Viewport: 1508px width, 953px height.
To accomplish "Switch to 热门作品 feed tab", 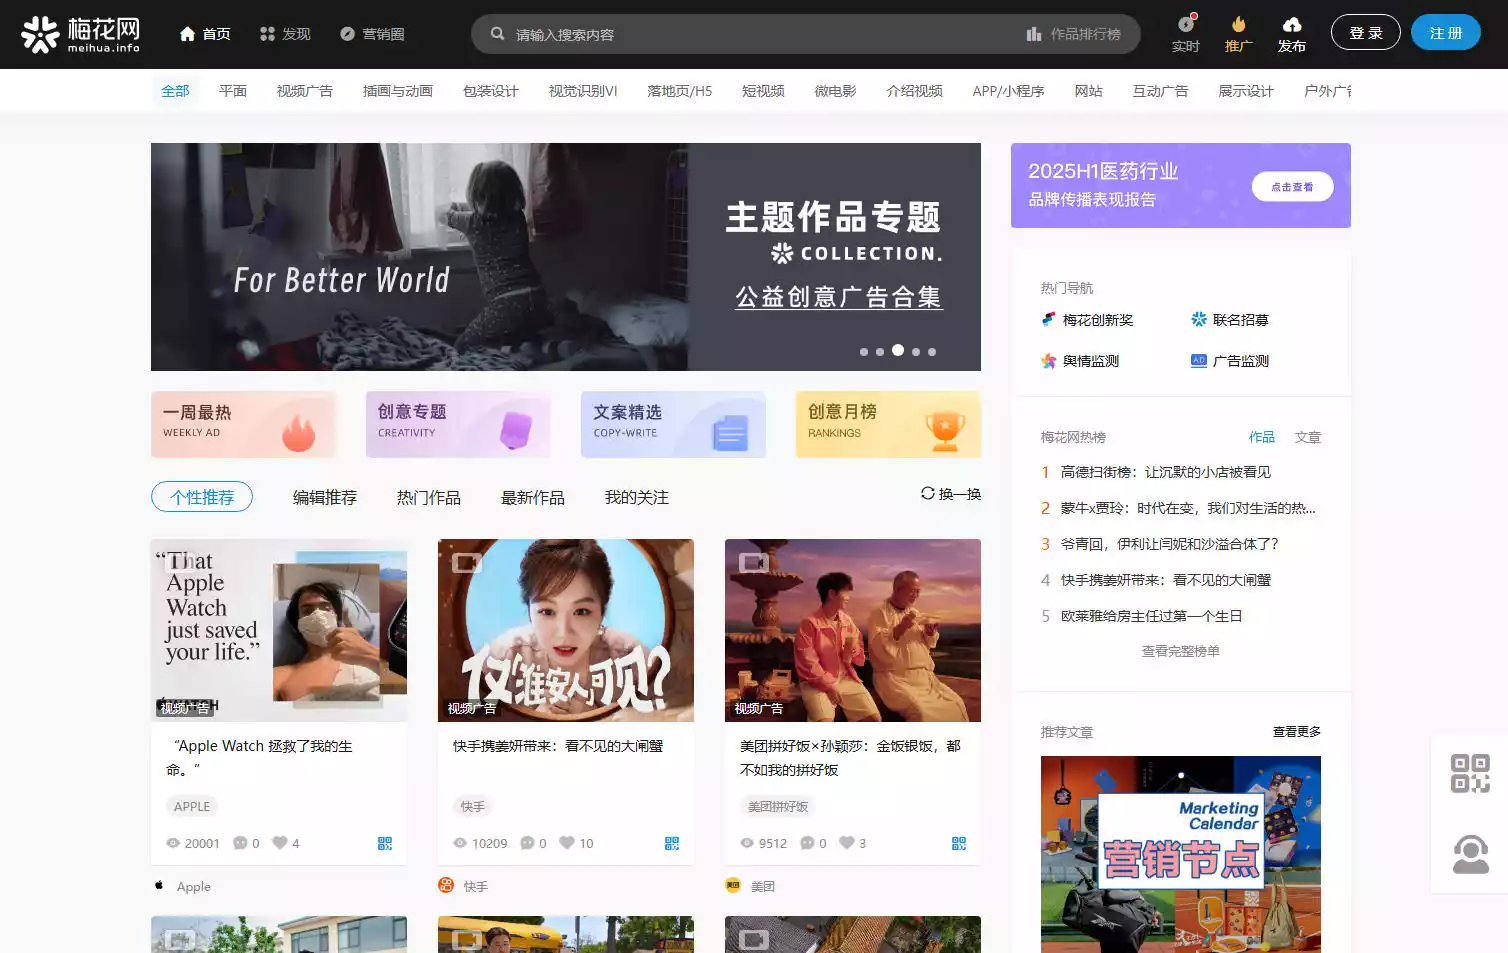I will [x=429, y=497].
